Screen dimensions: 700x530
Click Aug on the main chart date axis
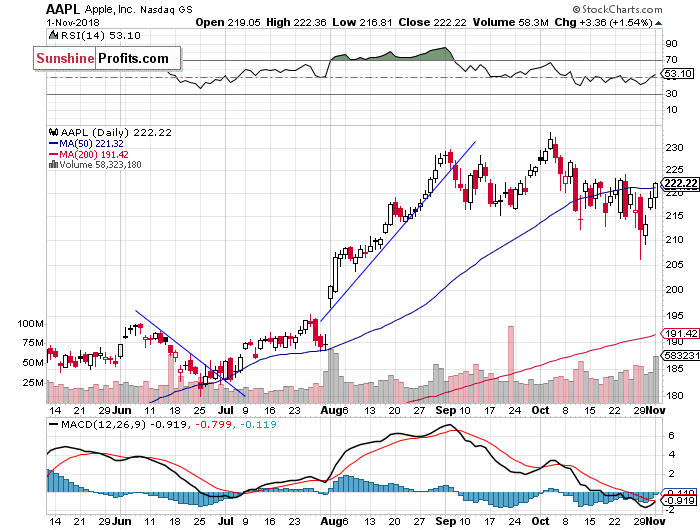click(331, 410)
